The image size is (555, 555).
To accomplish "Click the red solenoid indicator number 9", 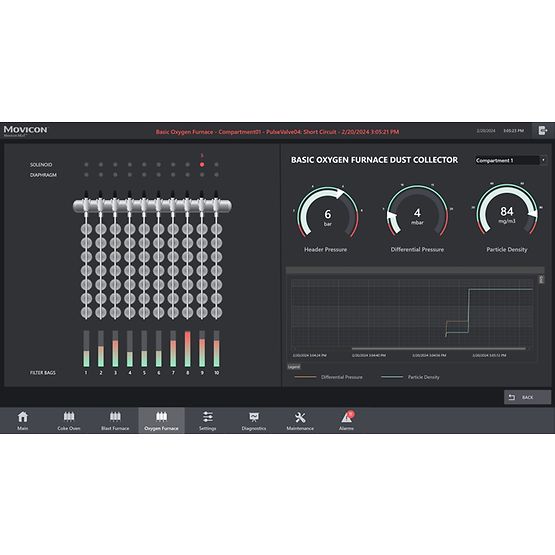I will pos(202,165).
